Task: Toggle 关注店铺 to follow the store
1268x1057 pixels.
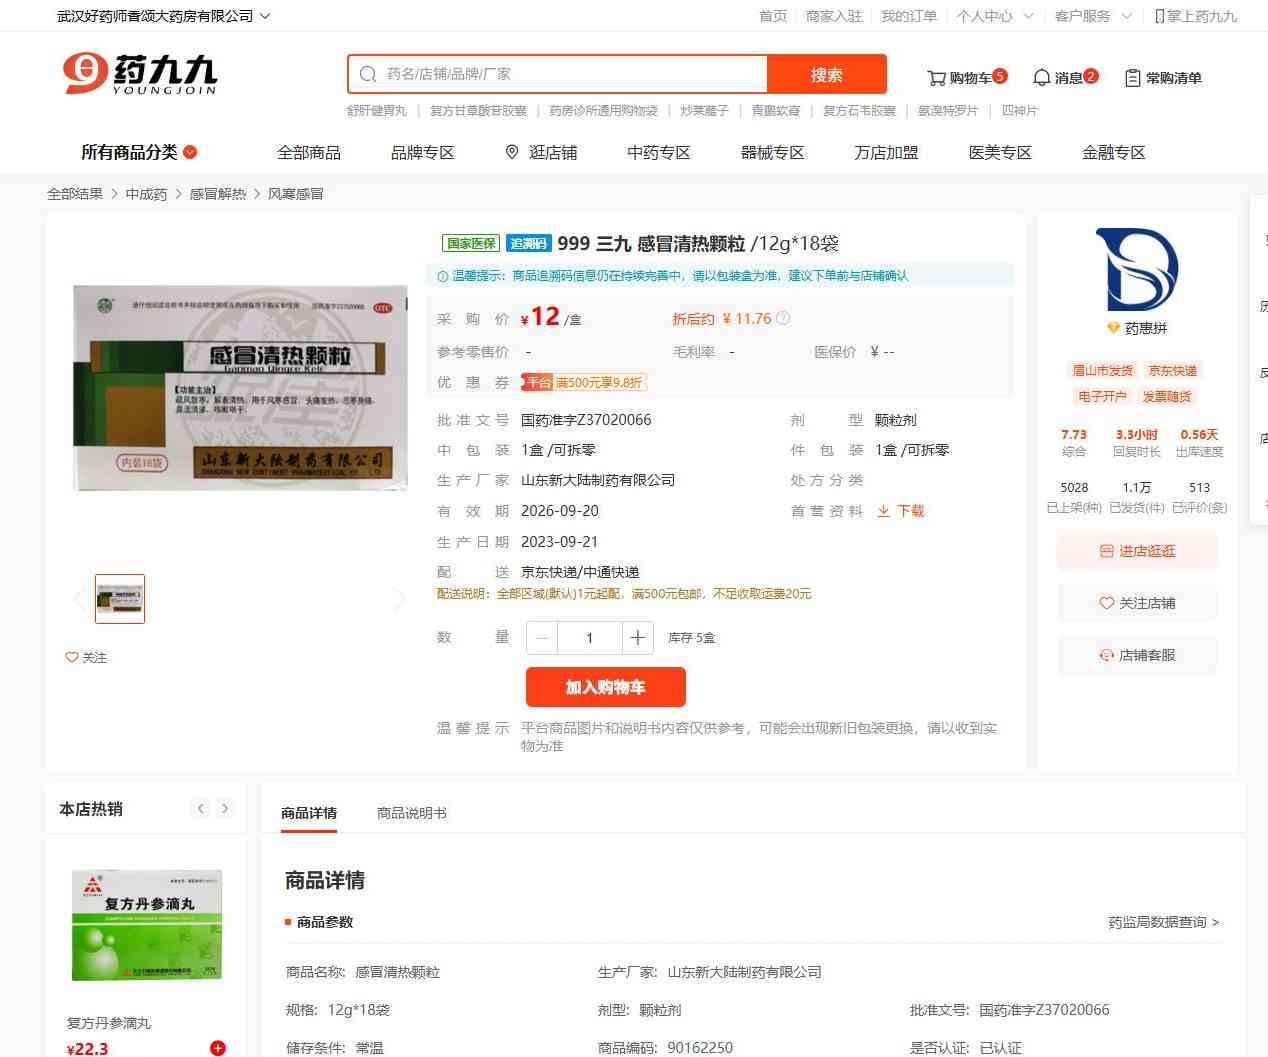Action: click(1137, 603)
